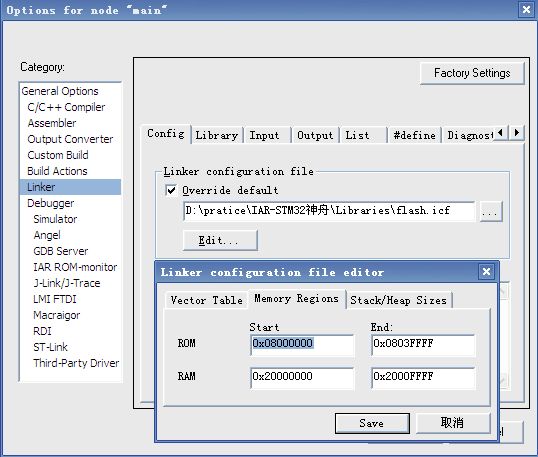Select Debugger category
This screenshot has width=538, height=457.
pyautogui.click(x=51, y=203)
